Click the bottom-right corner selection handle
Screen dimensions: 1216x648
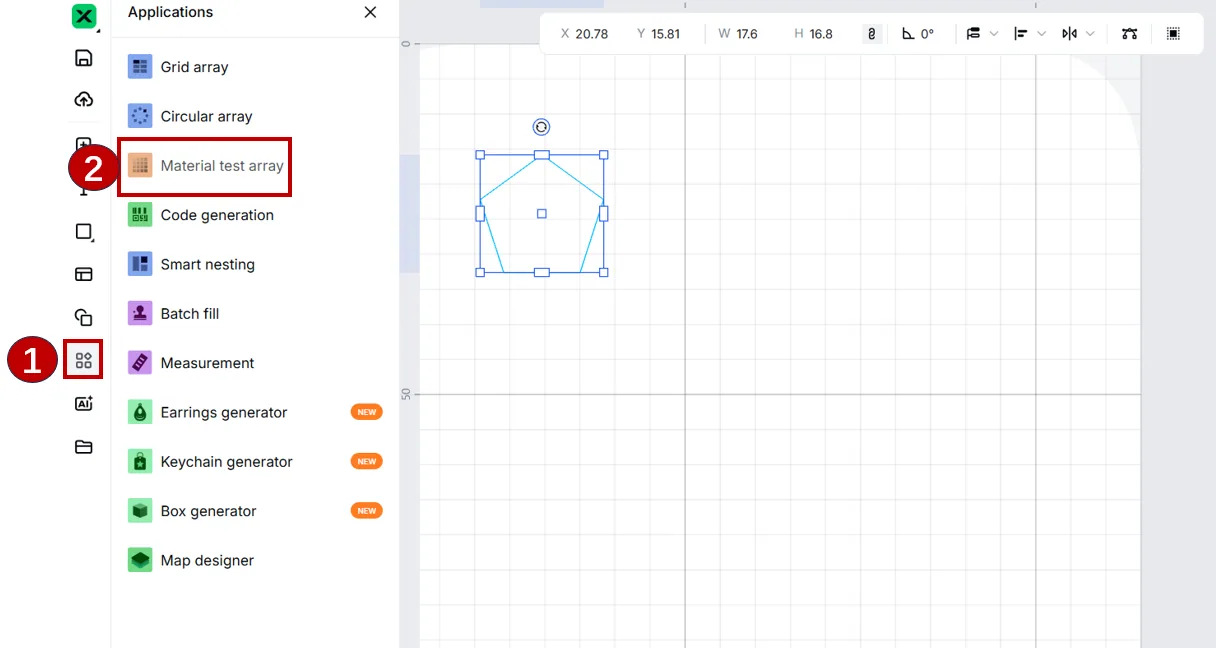(x=603, y=272)
